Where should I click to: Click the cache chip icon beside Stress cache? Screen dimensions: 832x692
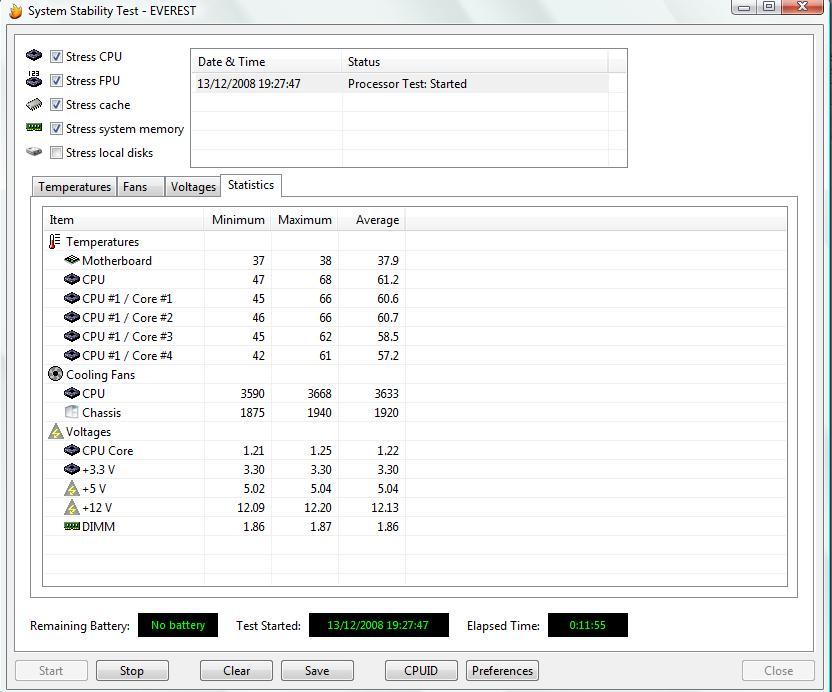(34, 104)
